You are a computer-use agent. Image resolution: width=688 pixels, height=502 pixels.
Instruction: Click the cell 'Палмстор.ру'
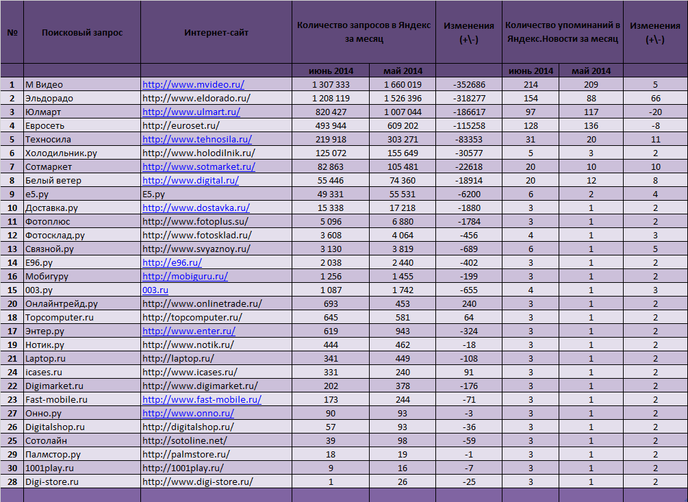coord(82,454)
